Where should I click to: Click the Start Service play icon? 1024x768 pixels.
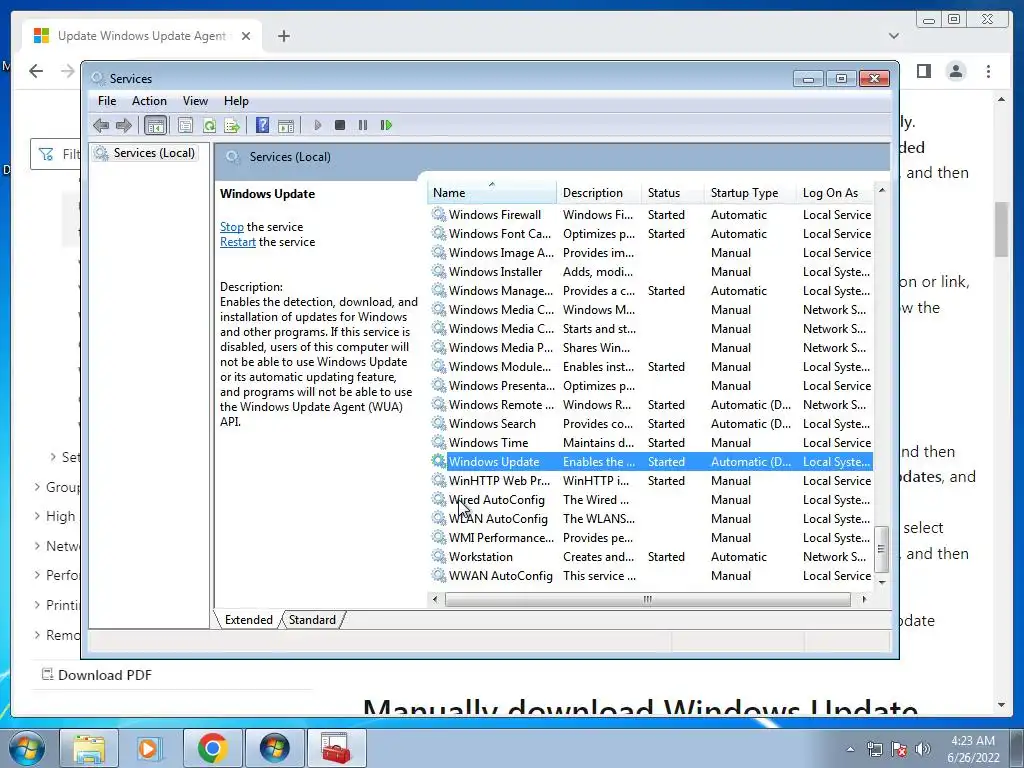coord(317,125)
